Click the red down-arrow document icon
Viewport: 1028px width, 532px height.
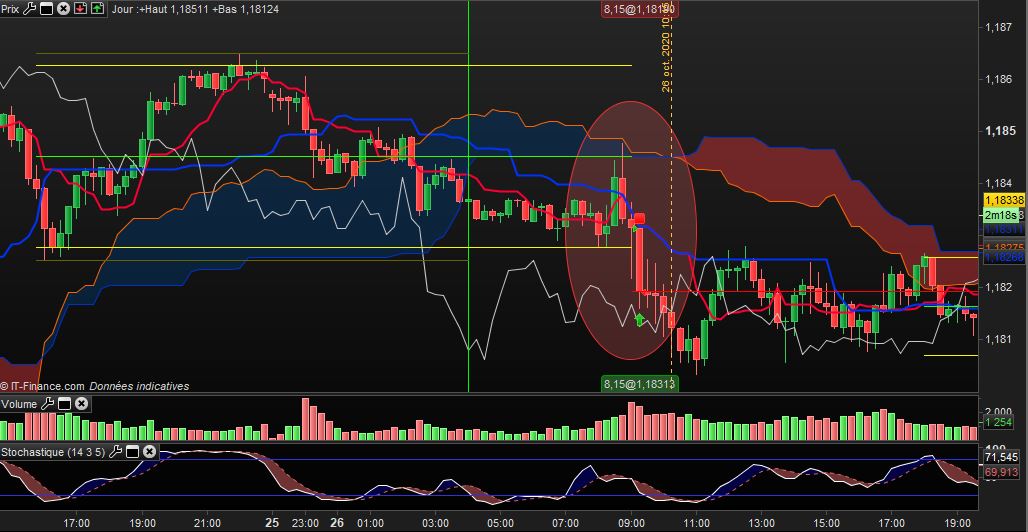pos(80,9)
